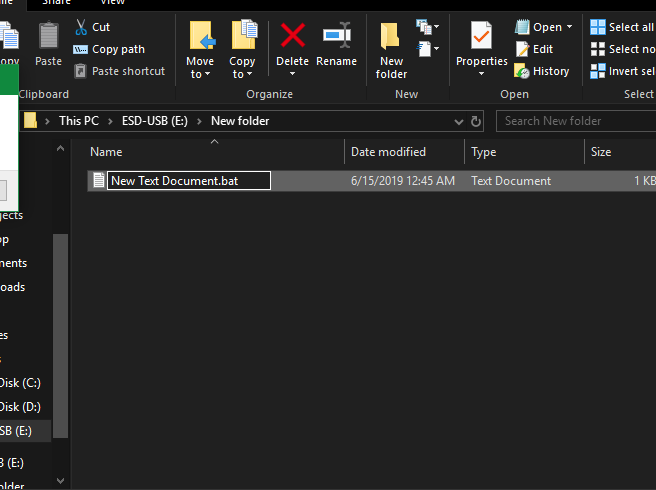656x490 pixels.
Task: Expand the Move to dropdown arrow
Action: pos(208,74)
